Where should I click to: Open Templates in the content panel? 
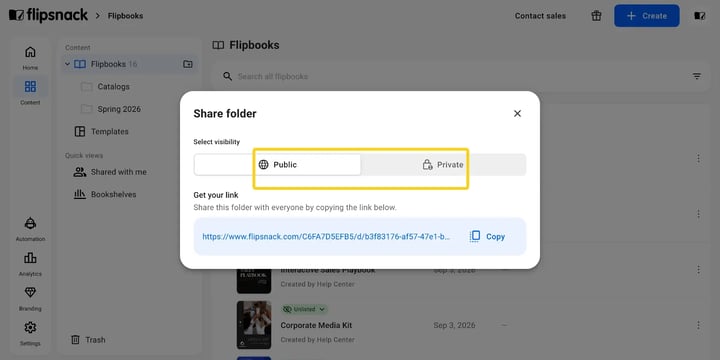pos(101,131)
